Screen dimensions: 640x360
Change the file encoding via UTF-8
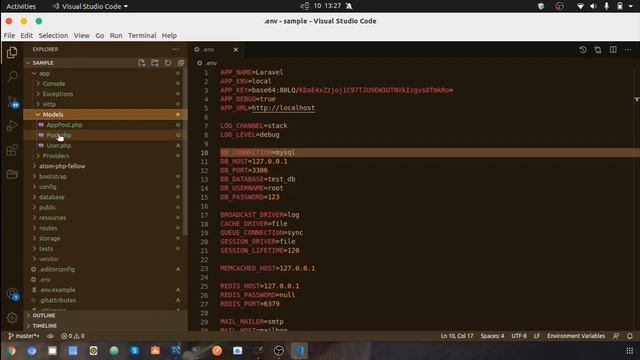[x=519, y=336]
